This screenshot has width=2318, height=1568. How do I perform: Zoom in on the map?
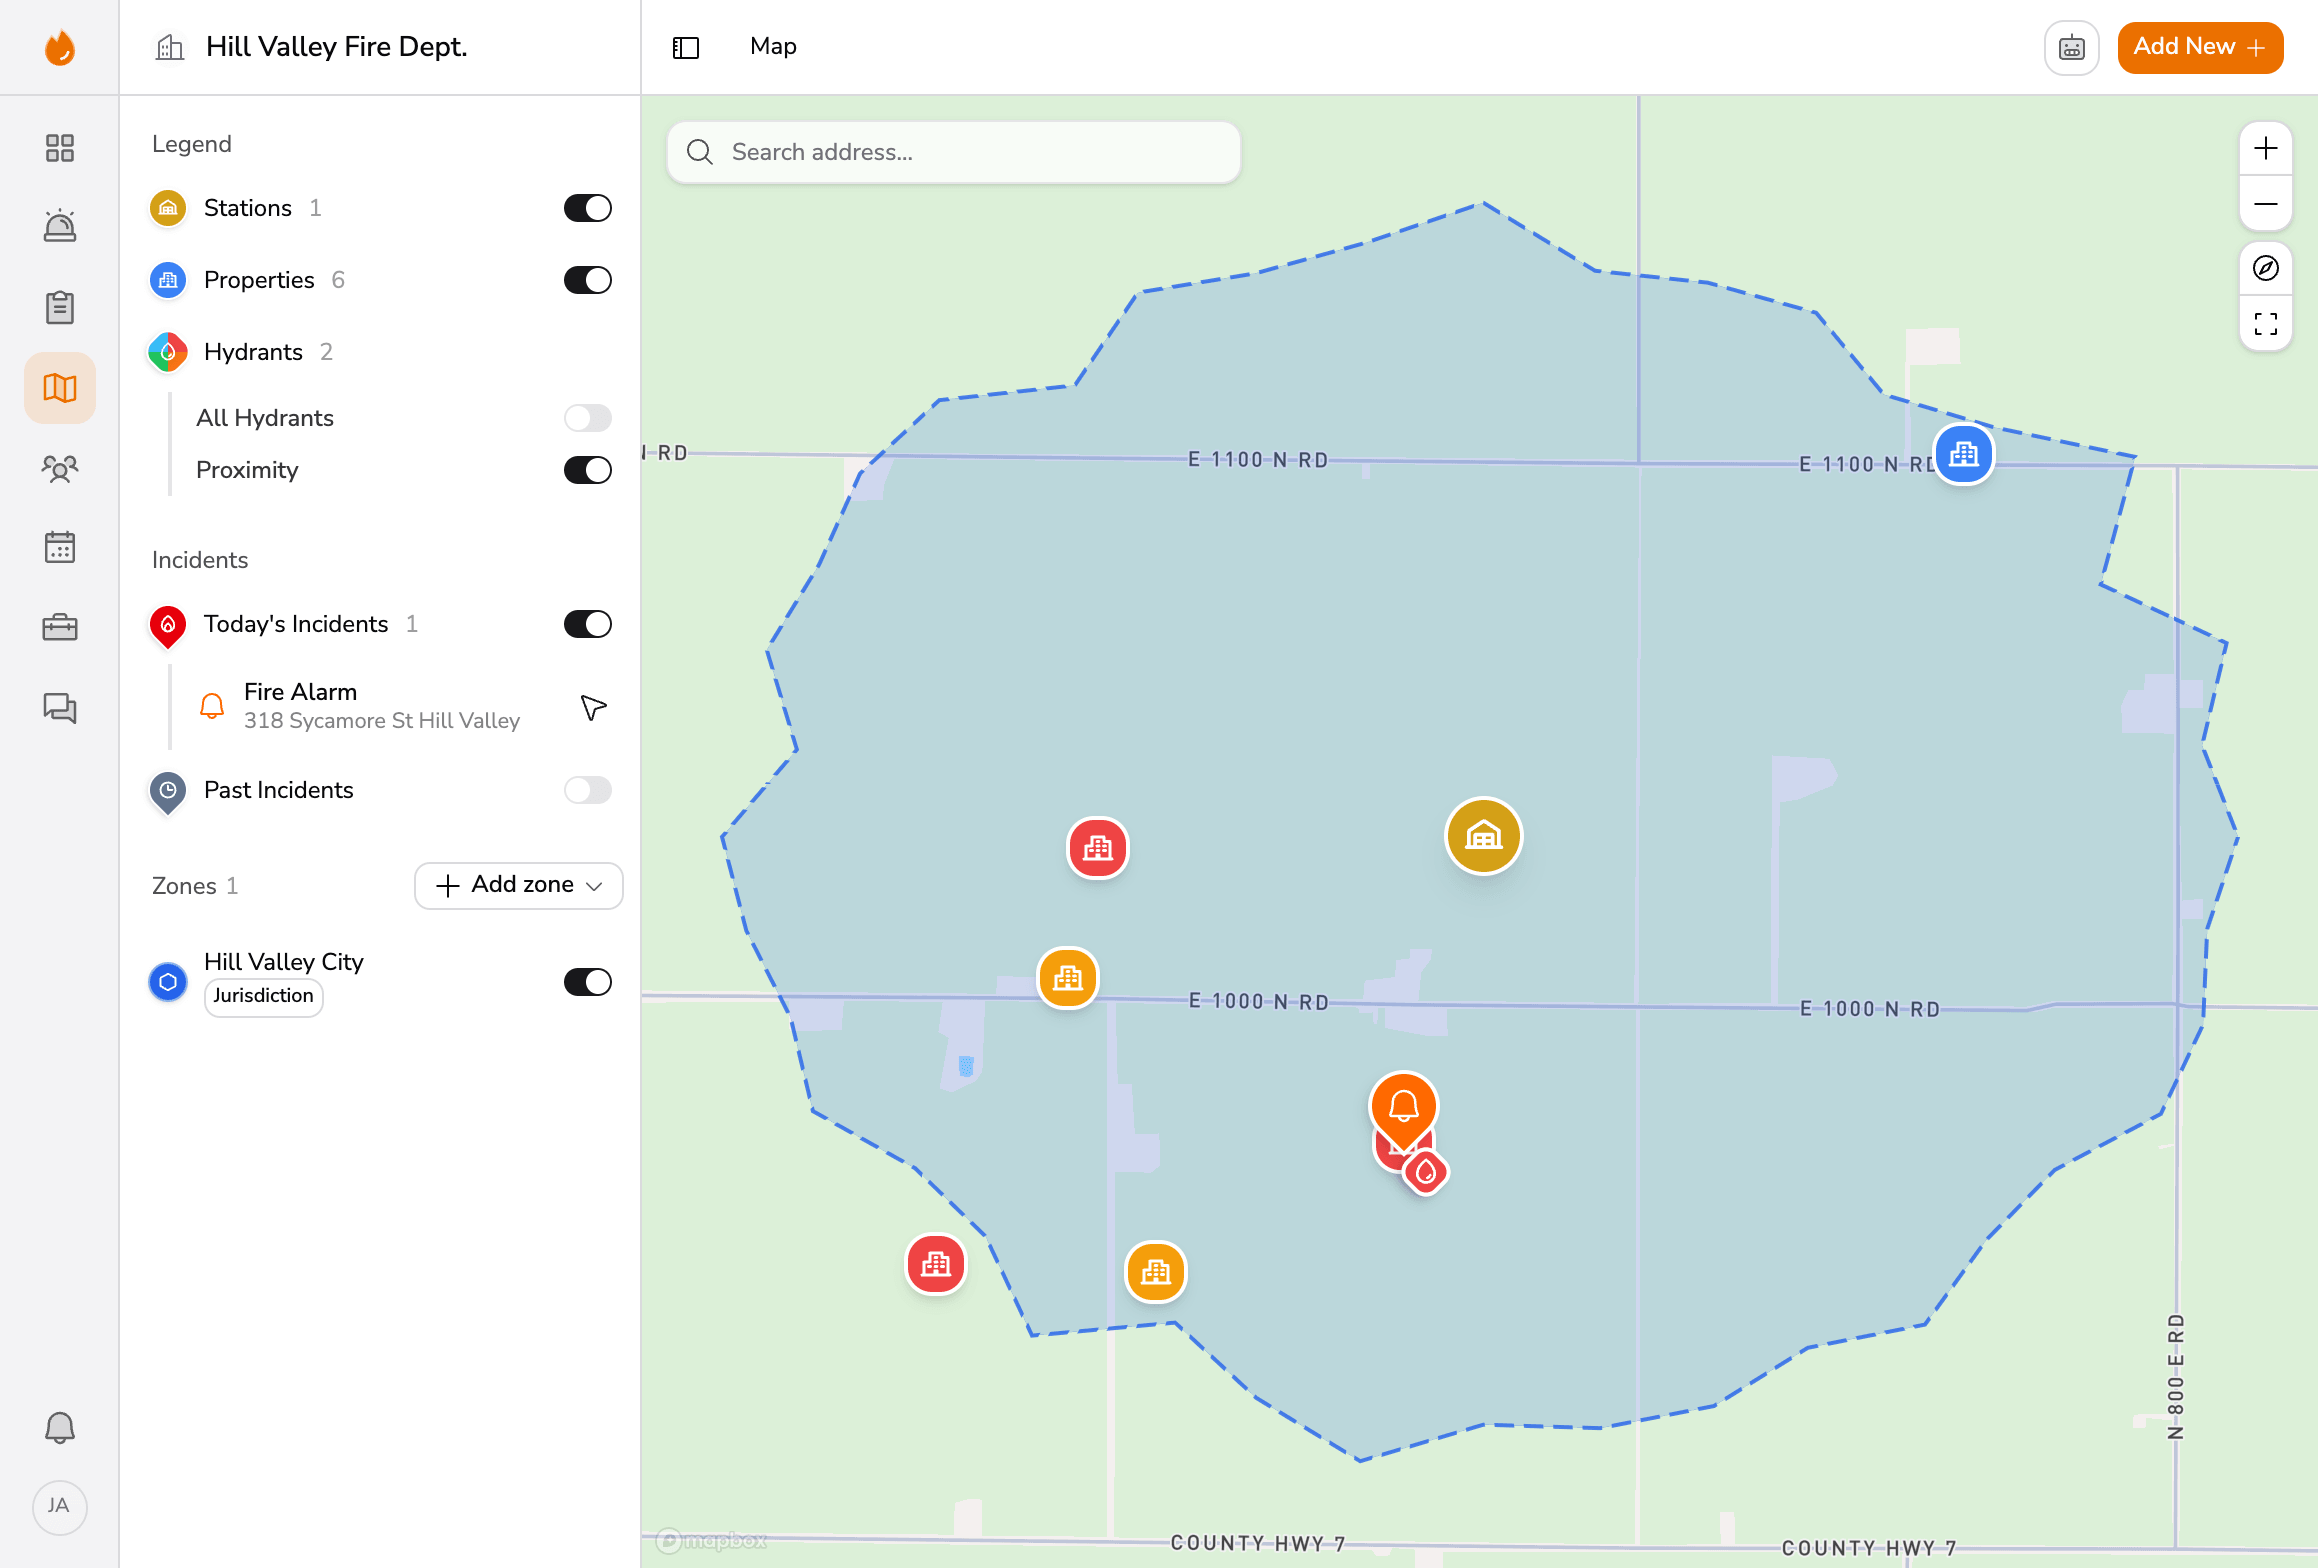point(2266,149)
